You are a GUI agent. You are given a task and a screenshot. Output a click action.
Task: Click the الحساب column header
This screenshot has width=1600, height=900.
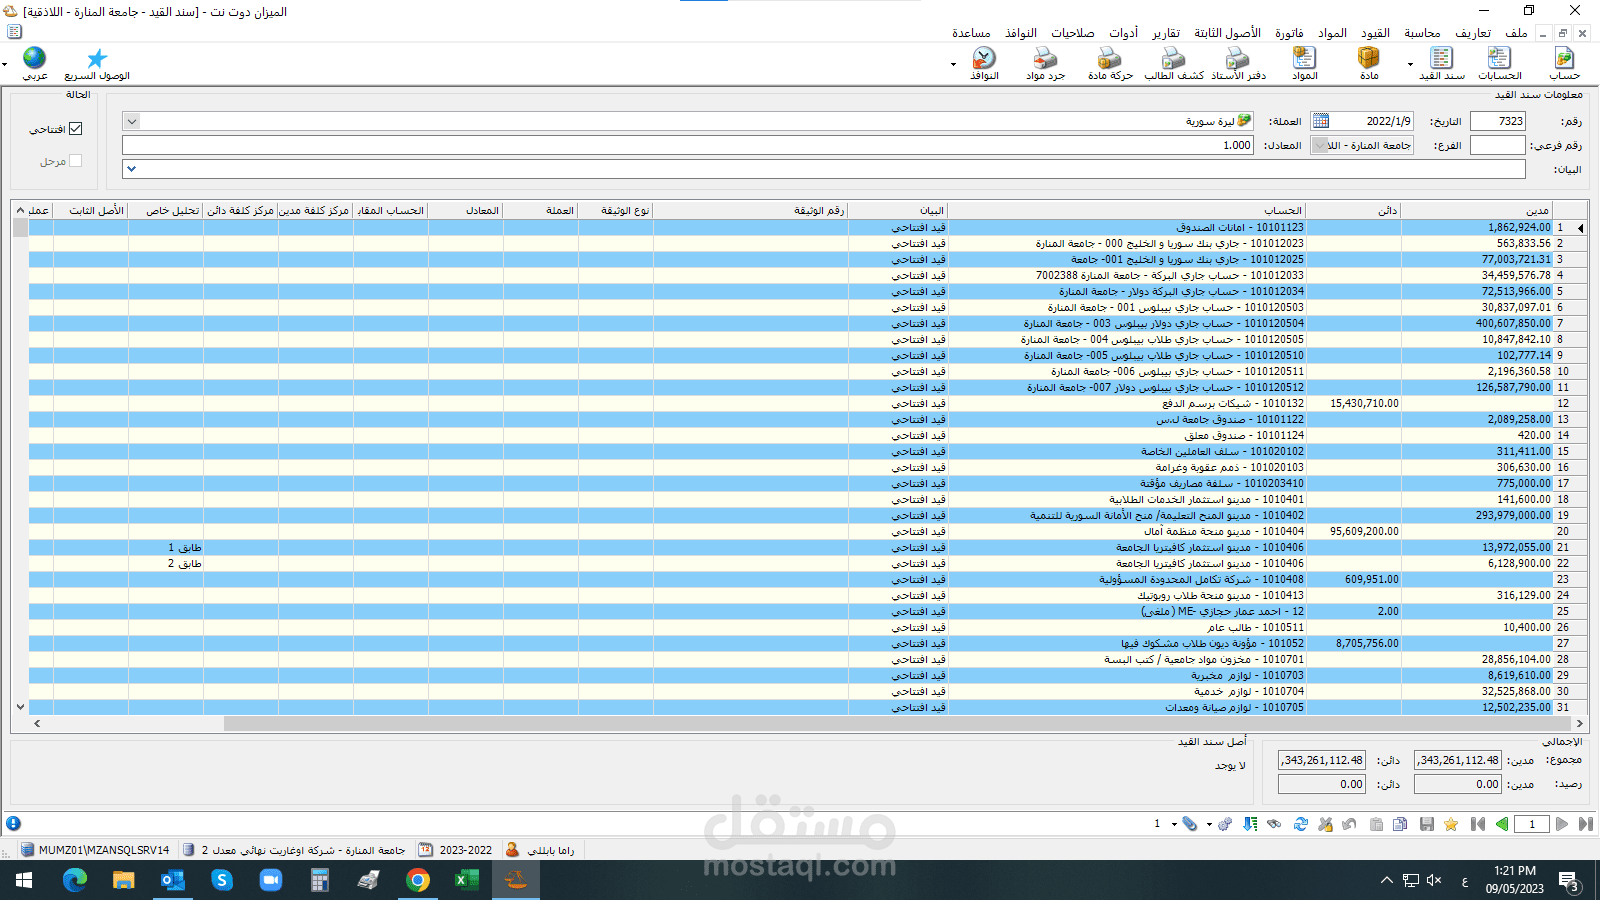click(1126, 210)
